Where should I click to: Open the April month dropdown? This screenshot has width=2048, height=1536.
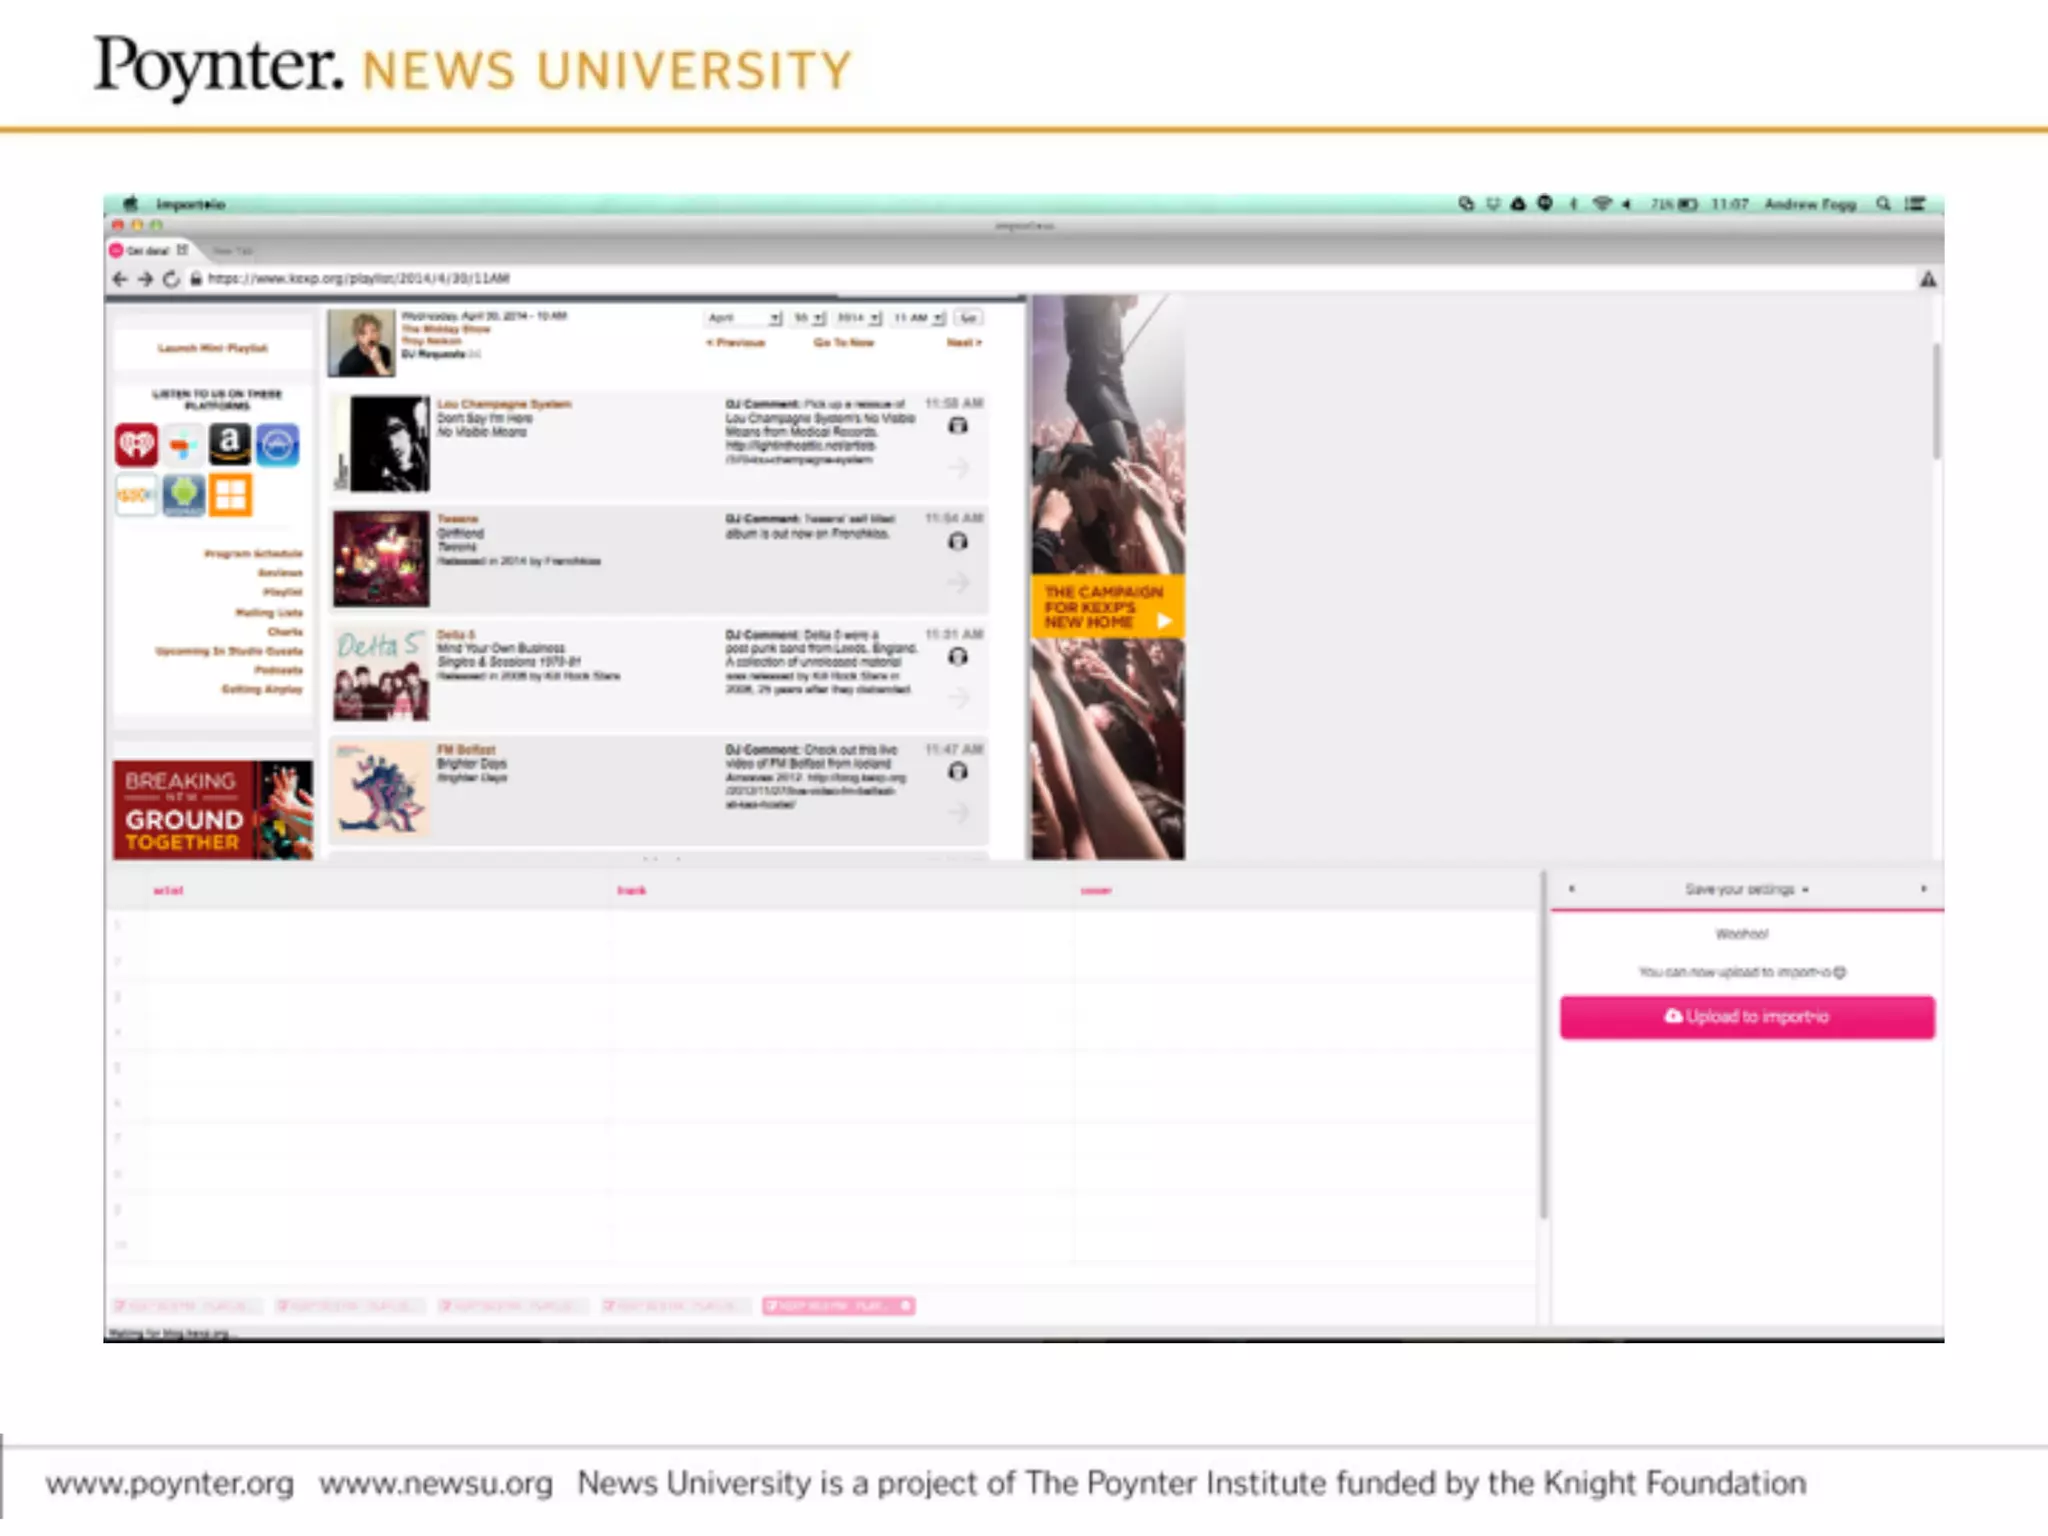pyautogui.click(x=744, y=318)
